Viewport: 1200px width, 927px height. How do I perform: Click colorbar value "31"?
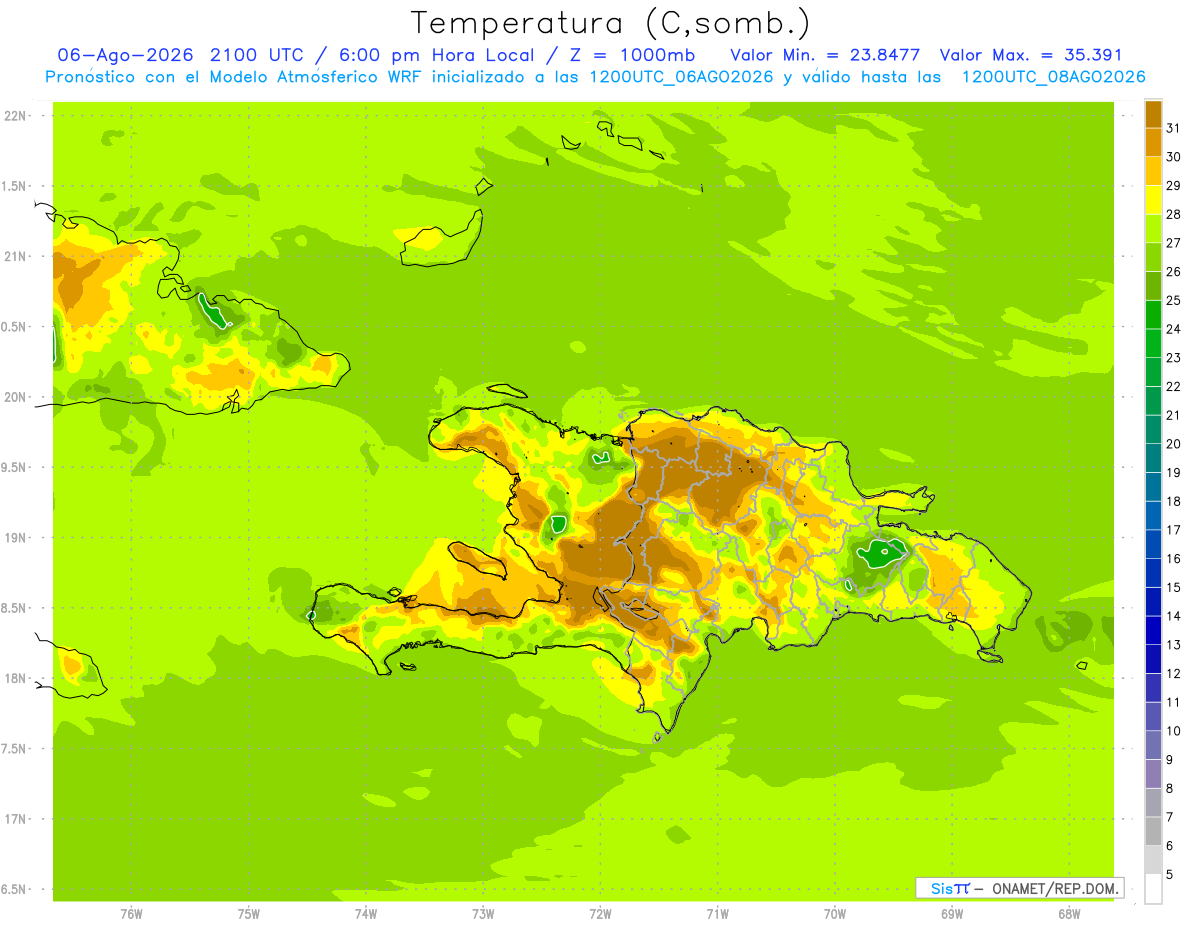[1173, 128]
